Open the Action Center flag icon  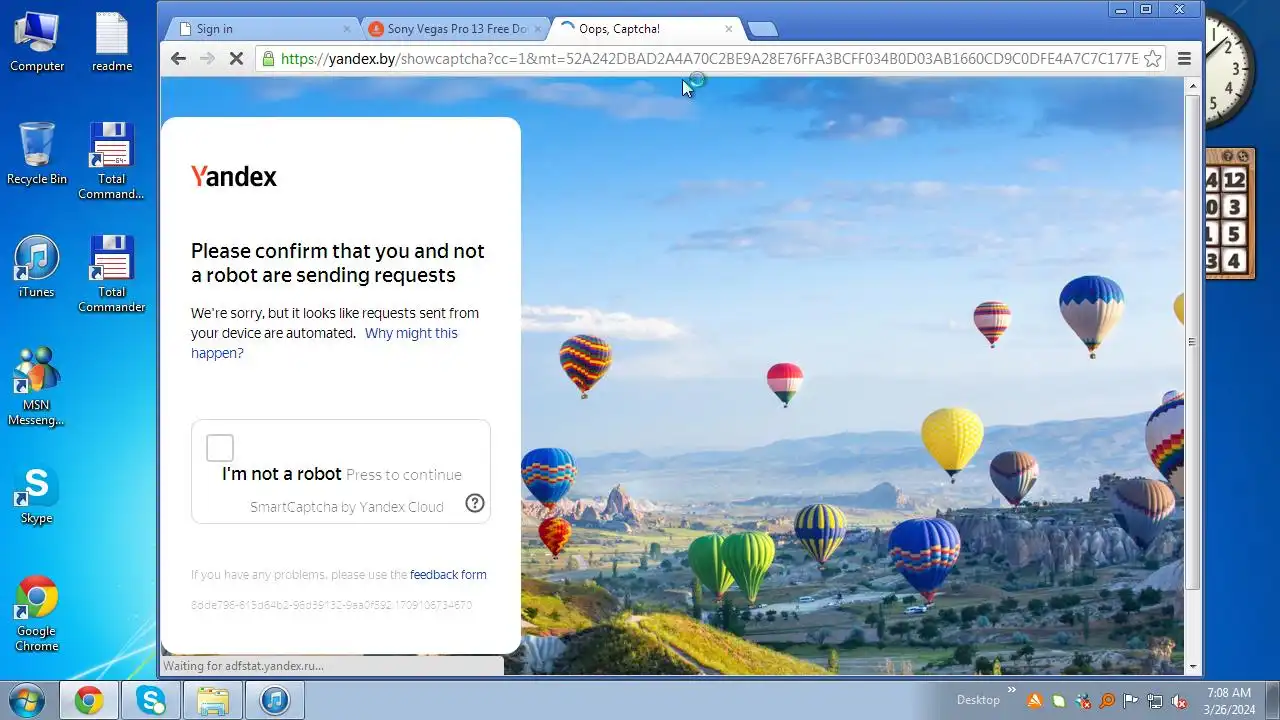click(x=1131, y=700)
